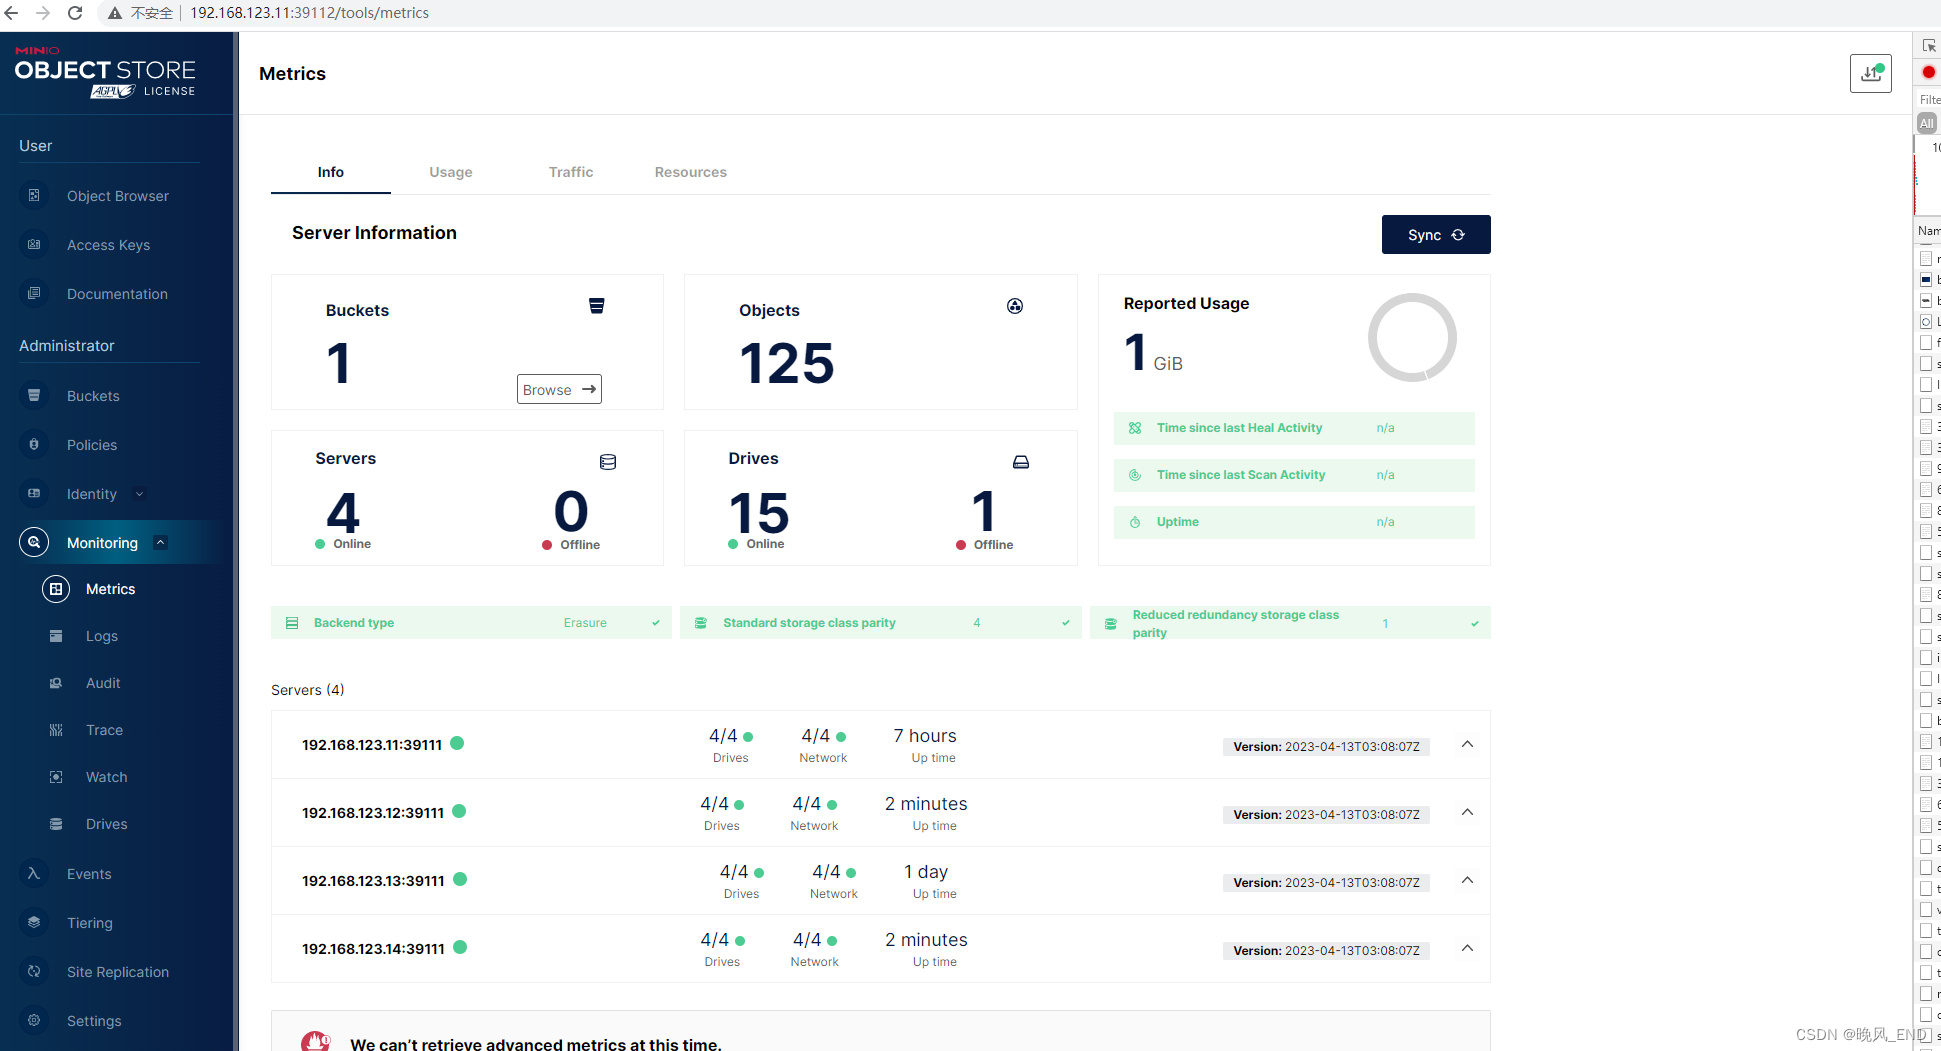Go back with browser back arrow

[x=12, y=13]
